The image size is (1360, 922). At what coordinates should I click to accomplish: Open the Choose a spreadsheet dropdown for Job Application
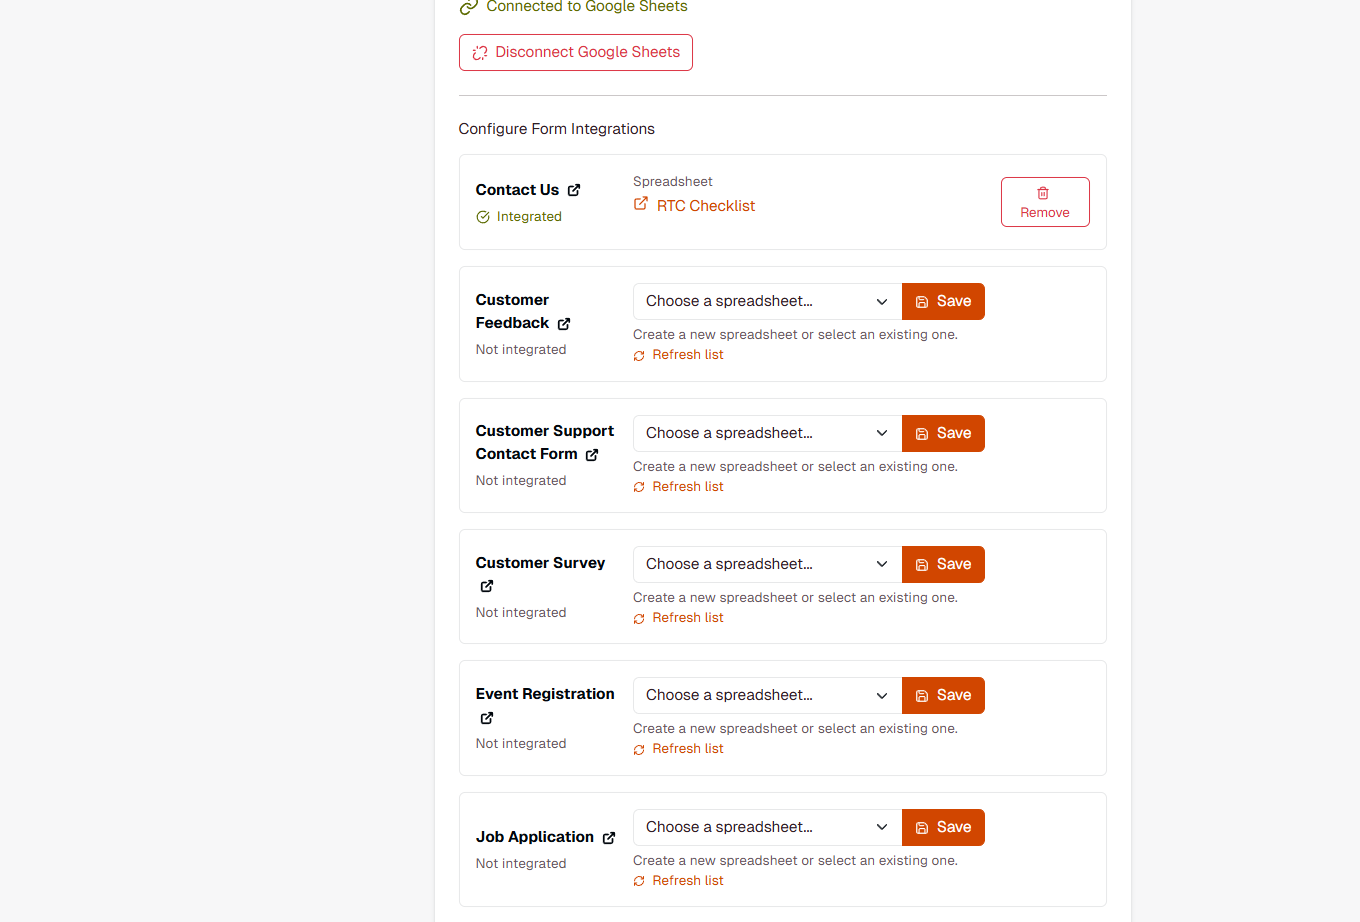point(766,827)
